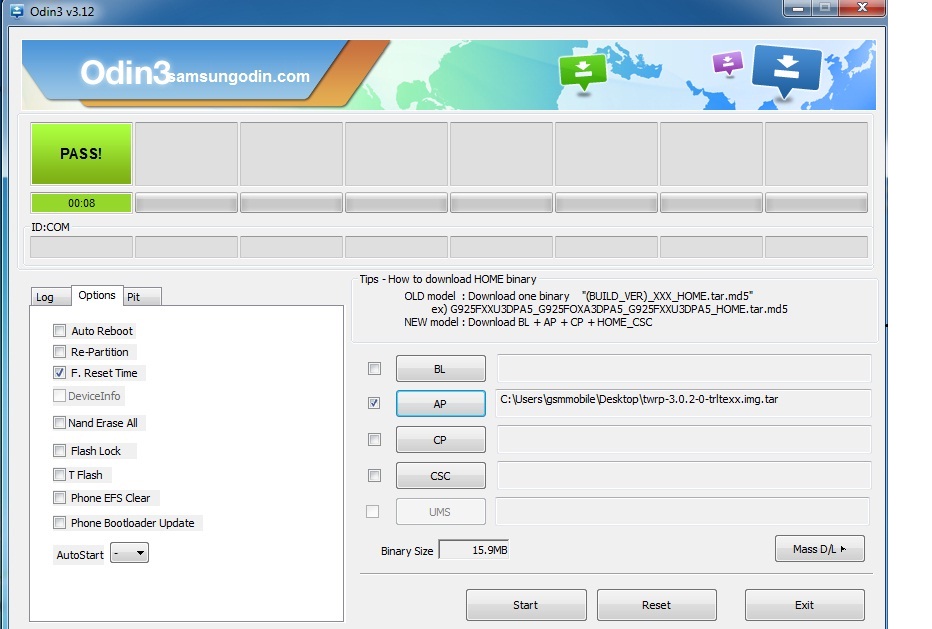Open the Pit tab
The height and width of the screenshot is (629, 932).
tap(142, 297)
